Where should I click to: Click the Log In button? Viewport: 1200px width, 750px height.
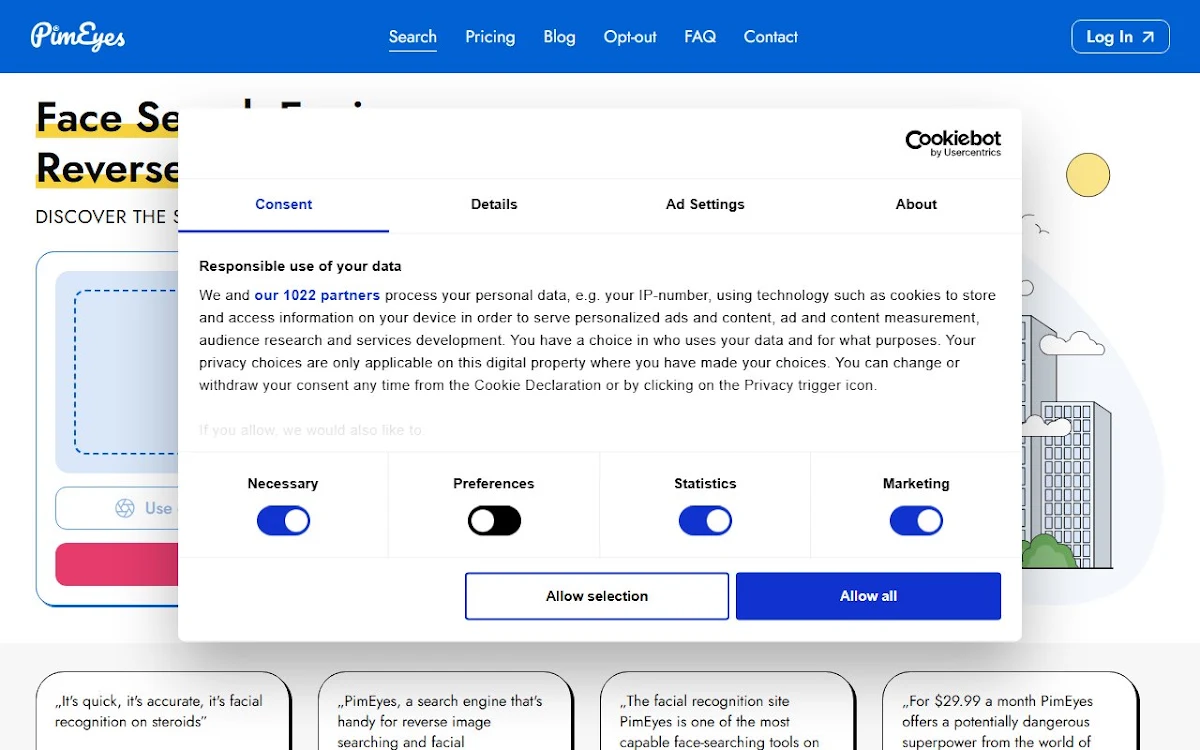(1120, 37)
